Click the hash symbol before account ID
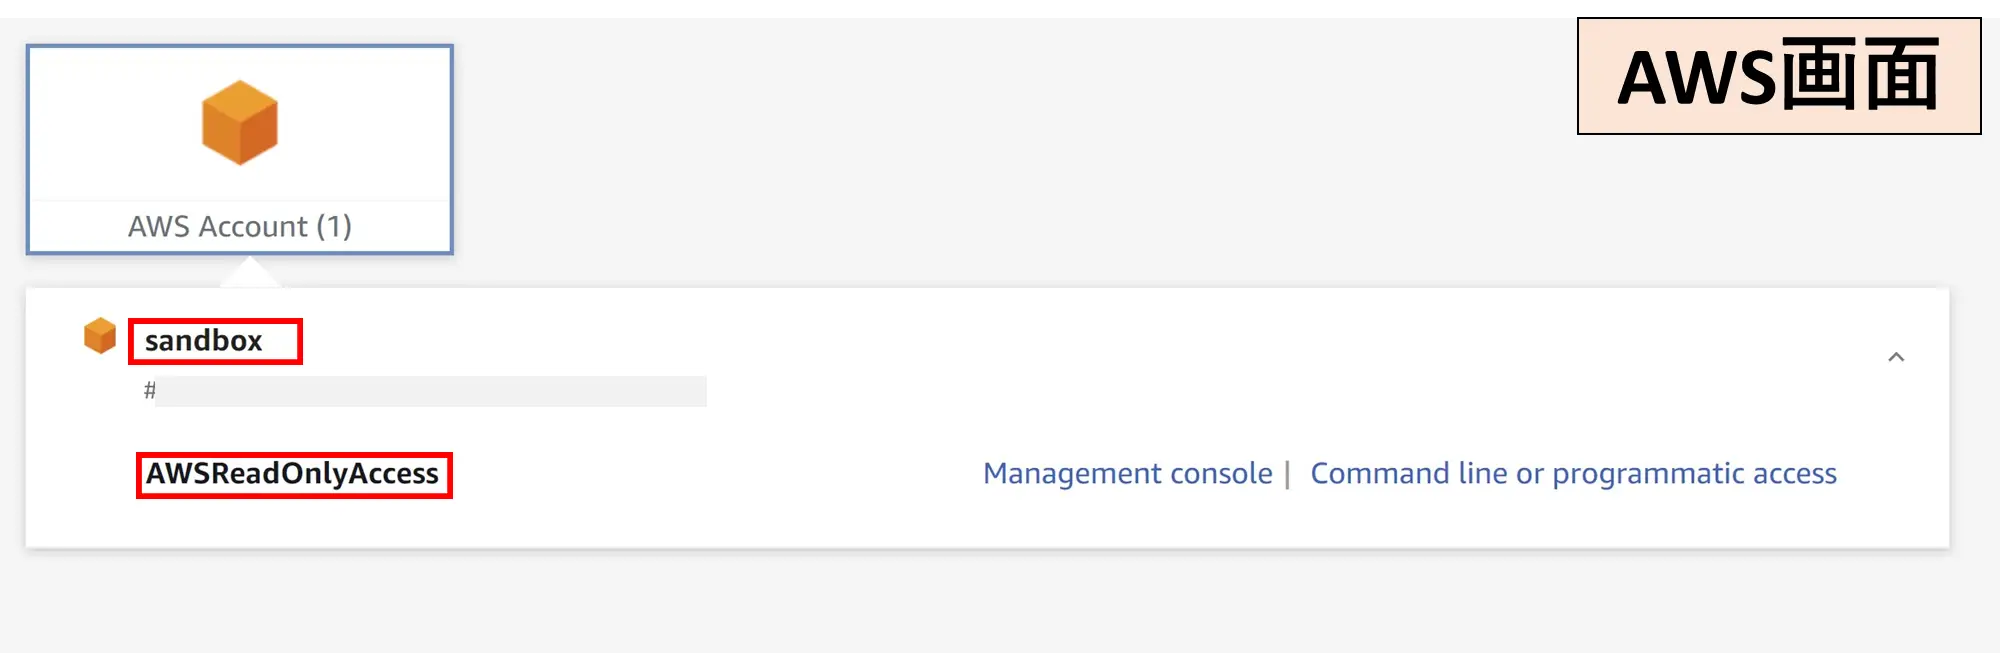This screenshot has height=653, width=2000. click(149, 391)
